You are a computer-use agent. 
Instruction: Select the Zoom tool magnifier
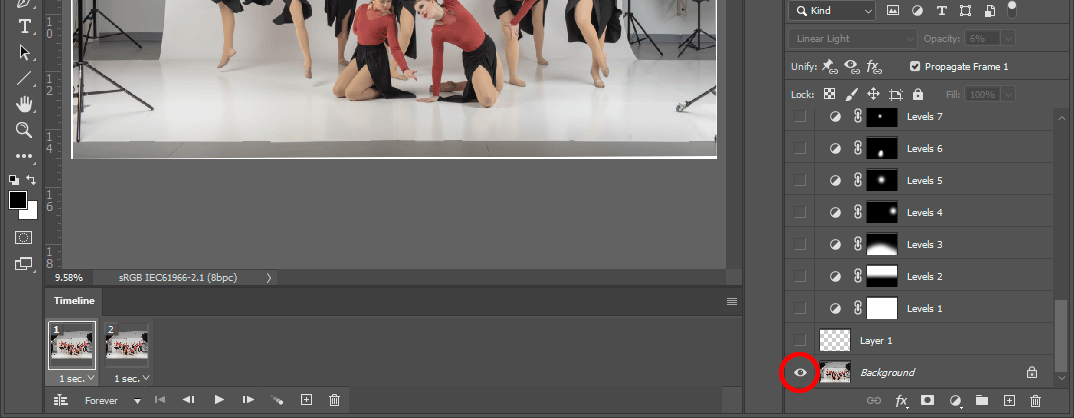click(24, 130)
